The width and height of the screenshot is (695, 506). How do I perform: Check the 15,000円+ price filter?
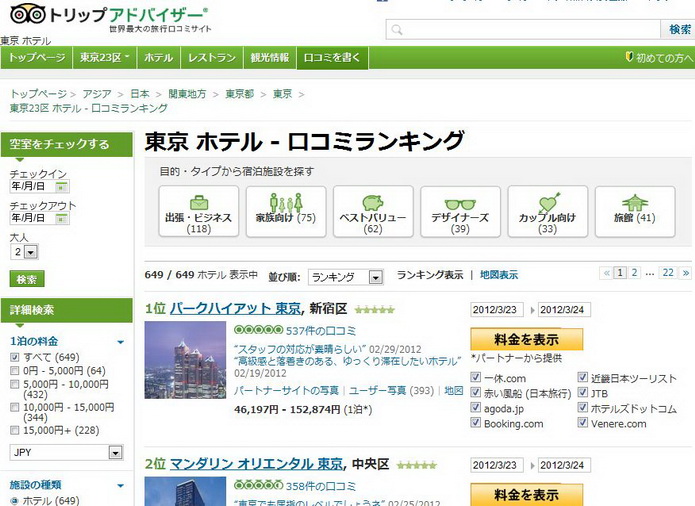(x=15, y=430)
